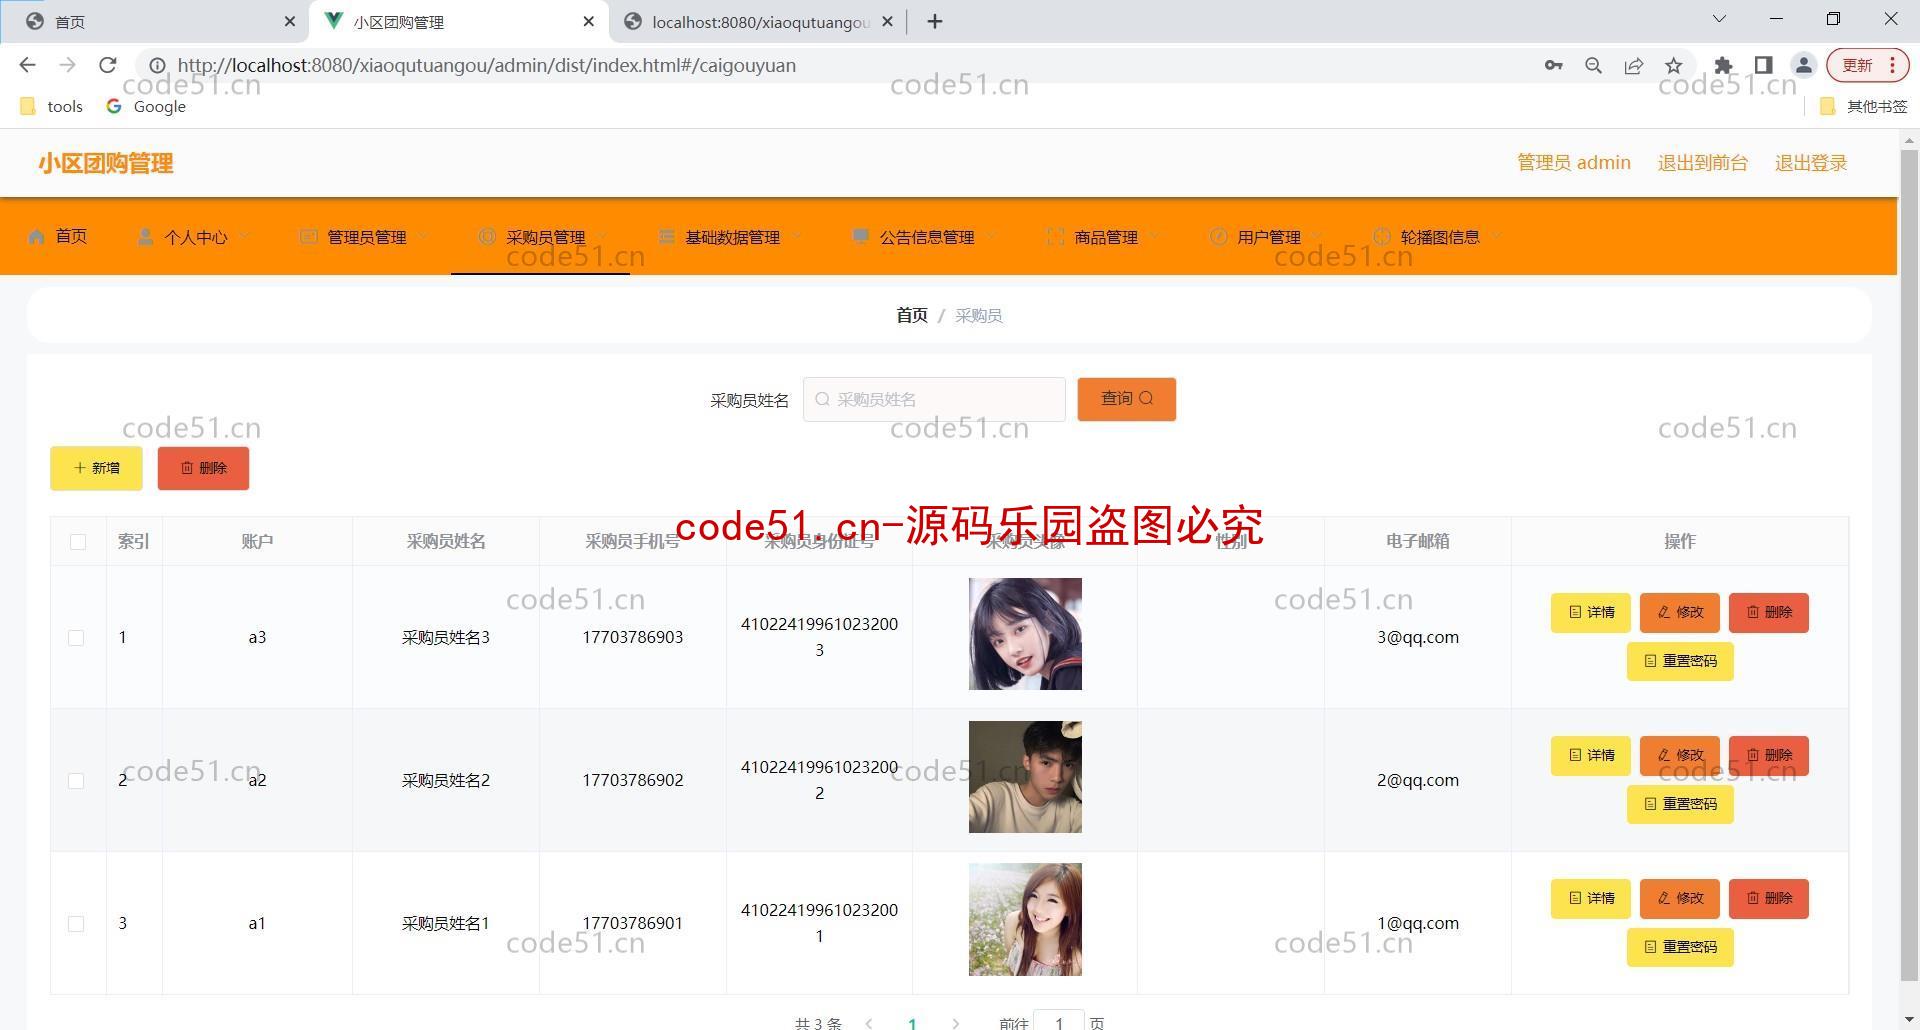Click 首页 in the breadcrumb
The height and width of the screenshot is (1030, 1920).
click(911, 316)
